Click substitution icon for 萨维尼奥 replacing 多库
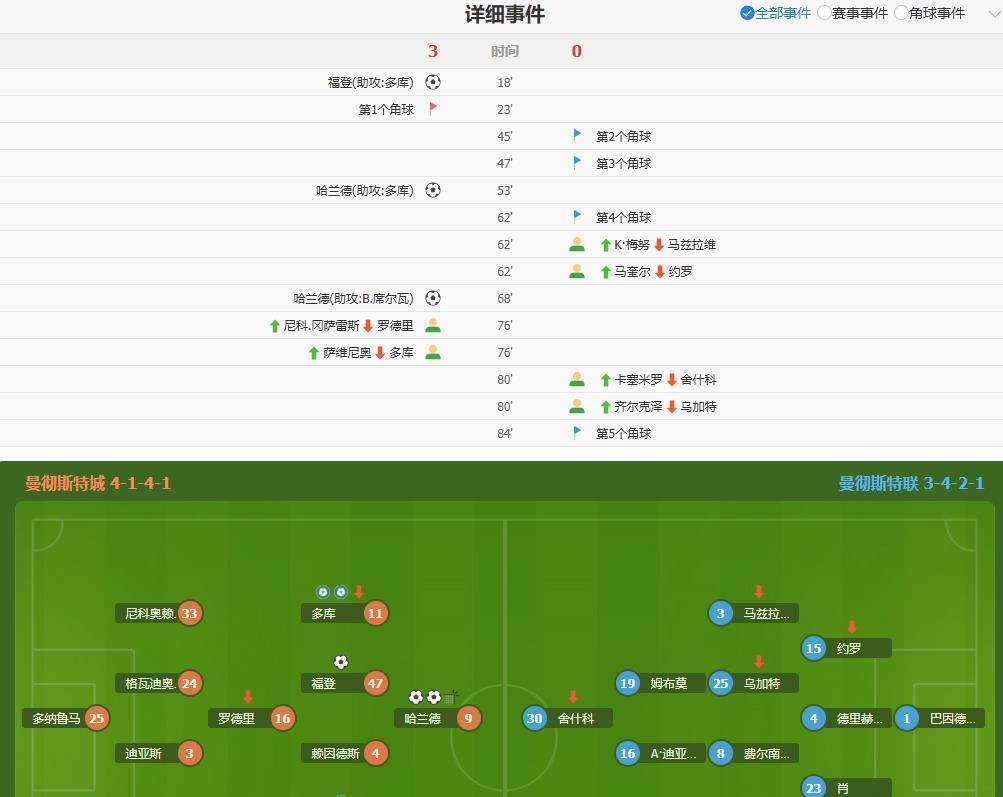 [x=433, y=352]
